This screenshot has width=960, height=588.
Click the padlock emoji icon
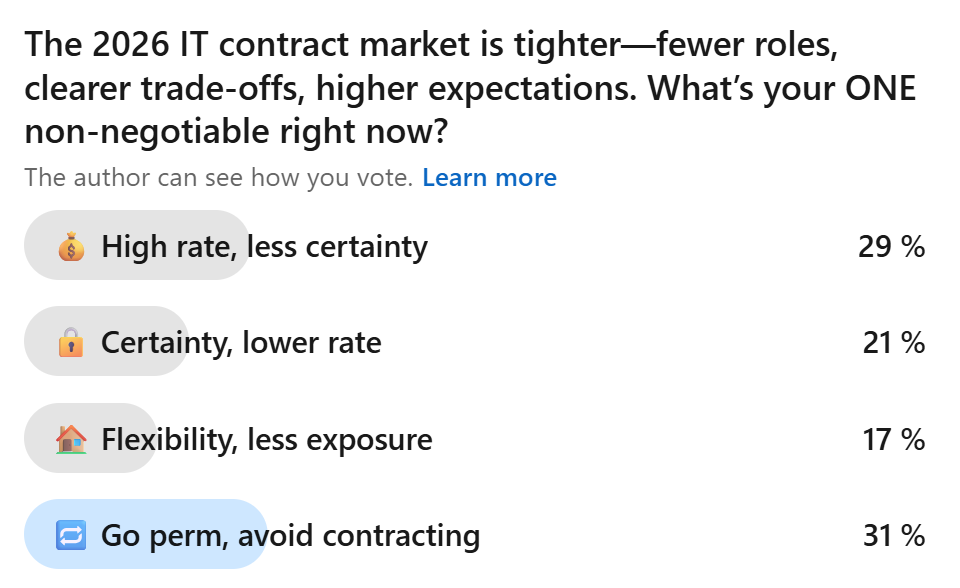point(71,342)
